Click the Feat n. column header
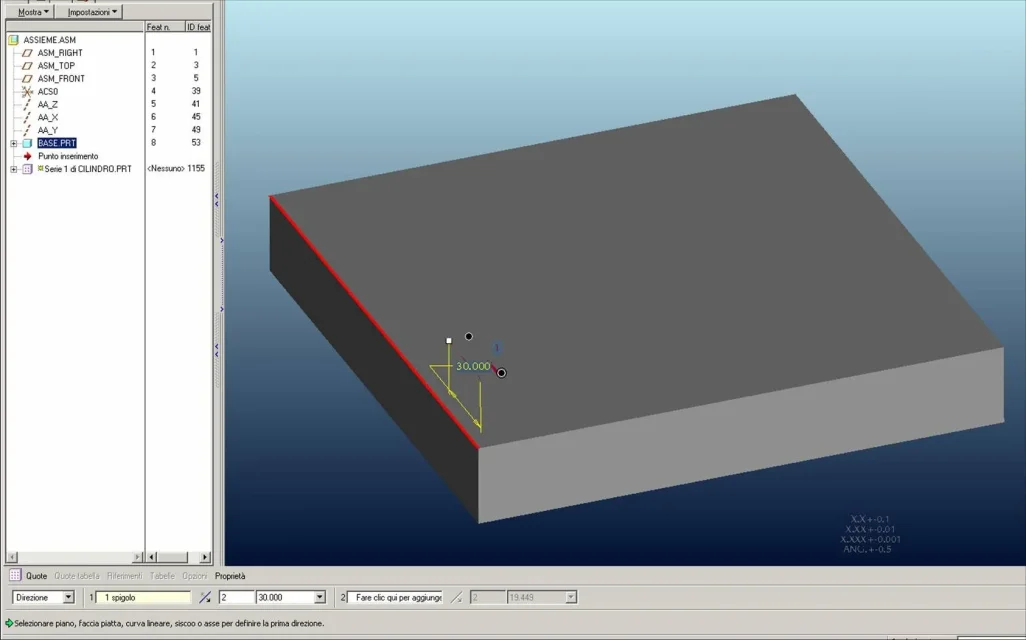The image size is (1026, 640). click(x=165, y=27)
